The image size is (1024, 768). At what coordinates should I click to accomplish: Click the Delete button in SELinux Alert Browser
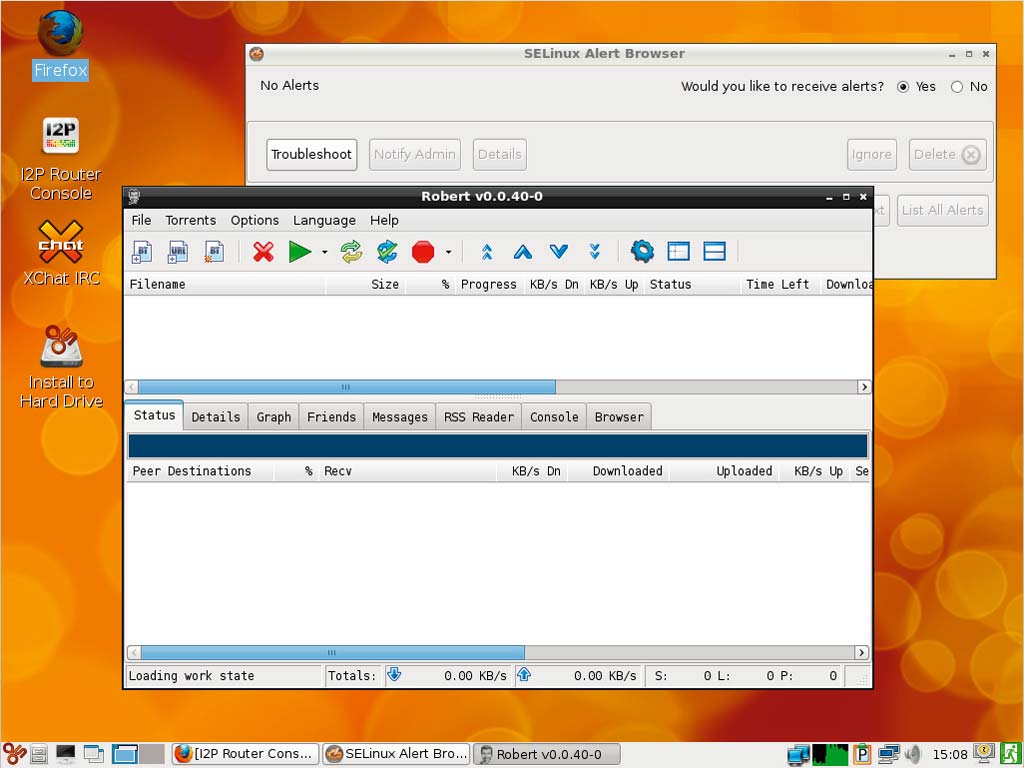pyautogui.click(x=947, y=155)
